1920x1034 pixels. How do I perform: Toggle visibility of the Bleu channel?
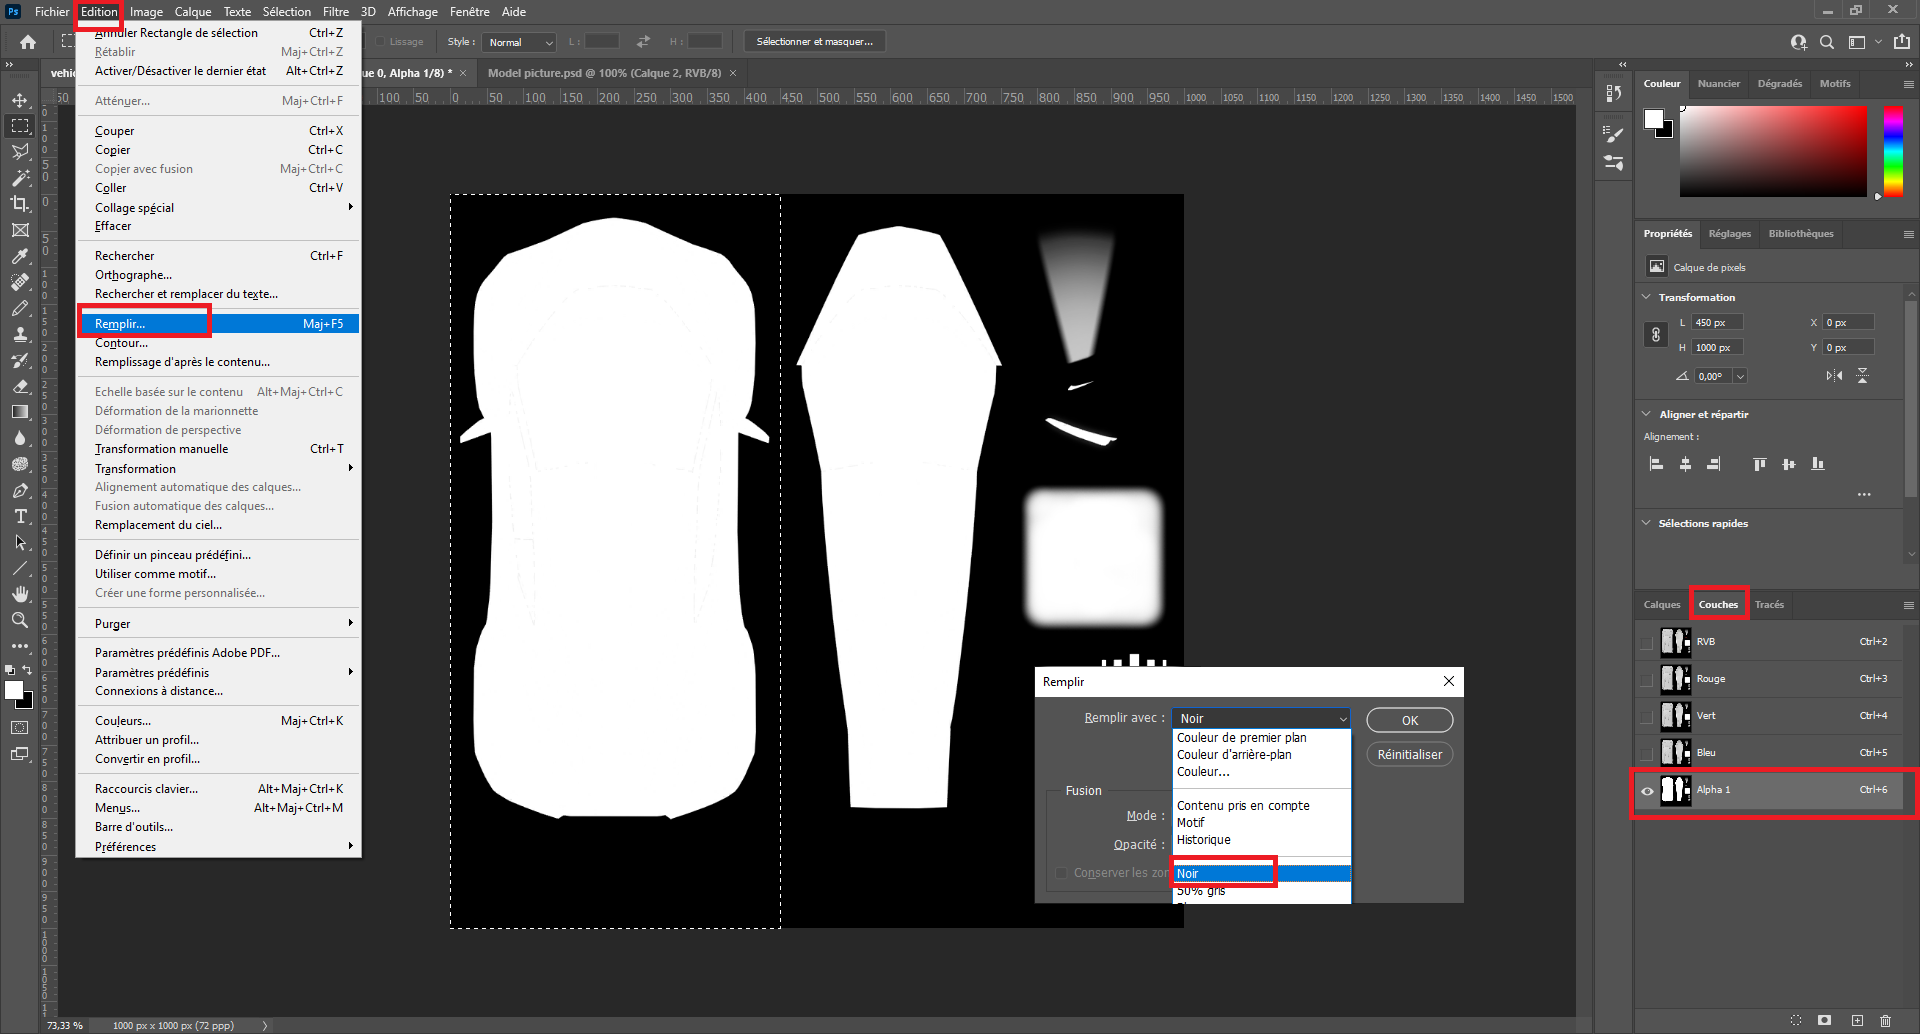pos(1647,753)
